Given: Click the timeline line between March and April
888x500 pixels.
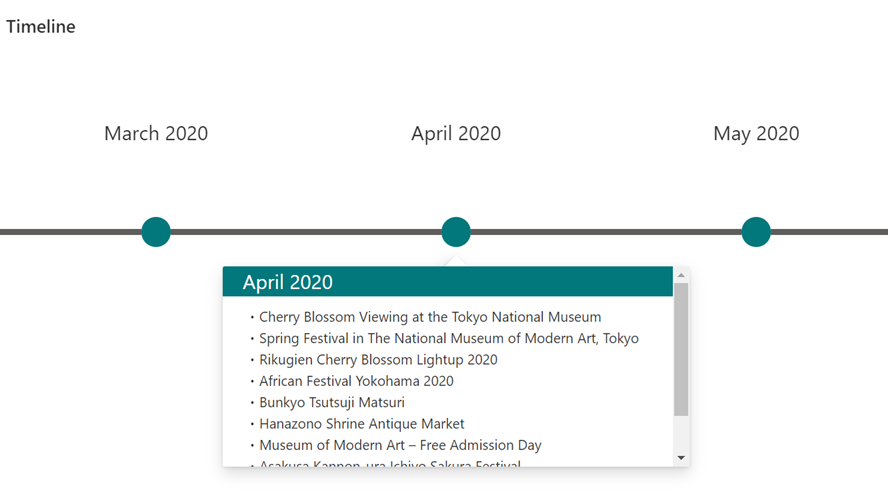Looking at the screenshot, I should point(306,232).
